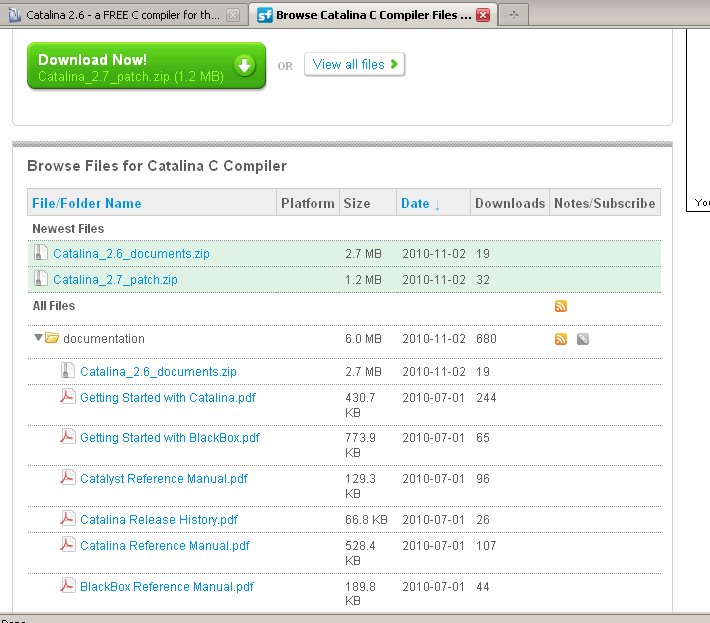Click the Newest Files section heading
The image size is (710, 623).
tap(68, 229)
